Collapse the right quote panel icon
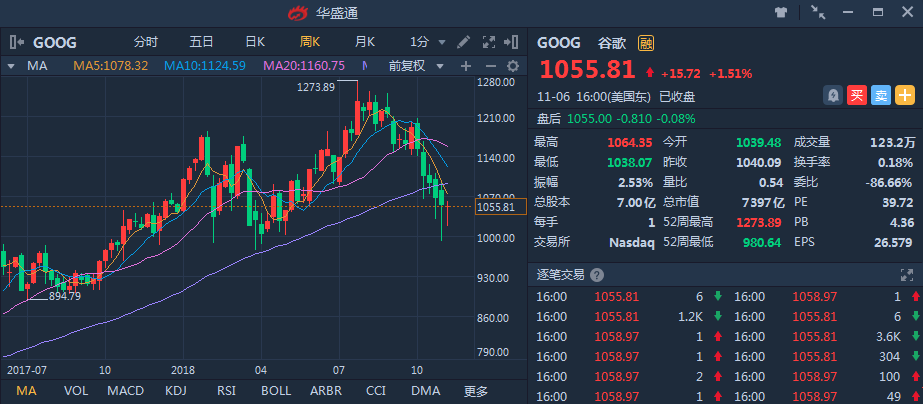The height and width of the screenshot is (404, 923). tap(512, 42)
